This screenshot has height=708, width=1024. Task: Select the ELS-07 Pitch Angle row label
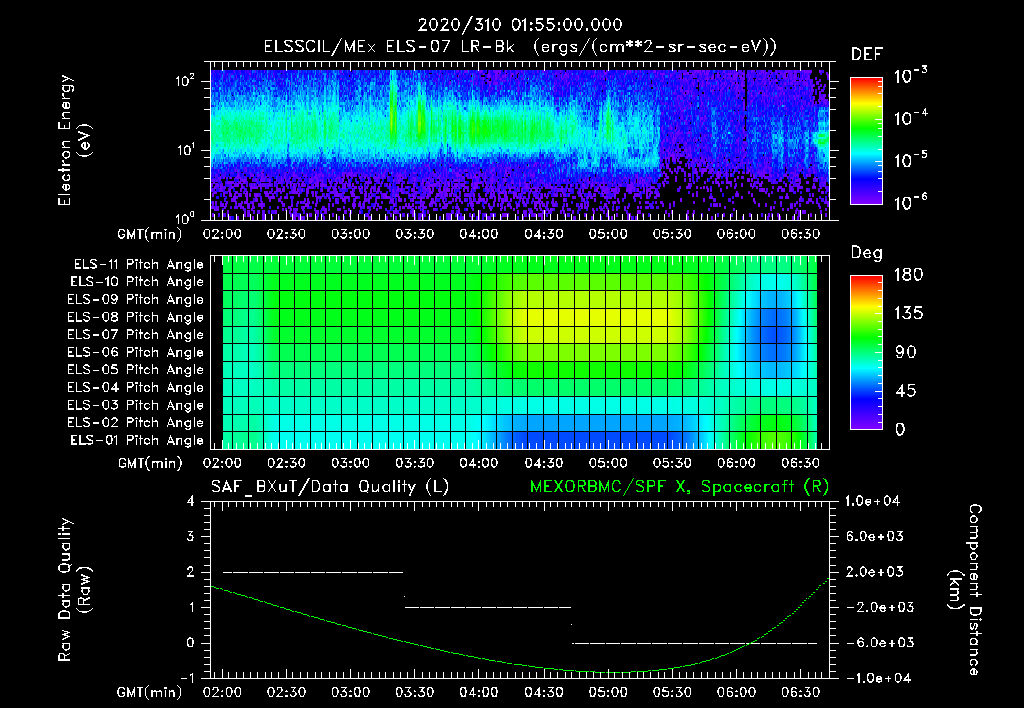click(136, 334)
